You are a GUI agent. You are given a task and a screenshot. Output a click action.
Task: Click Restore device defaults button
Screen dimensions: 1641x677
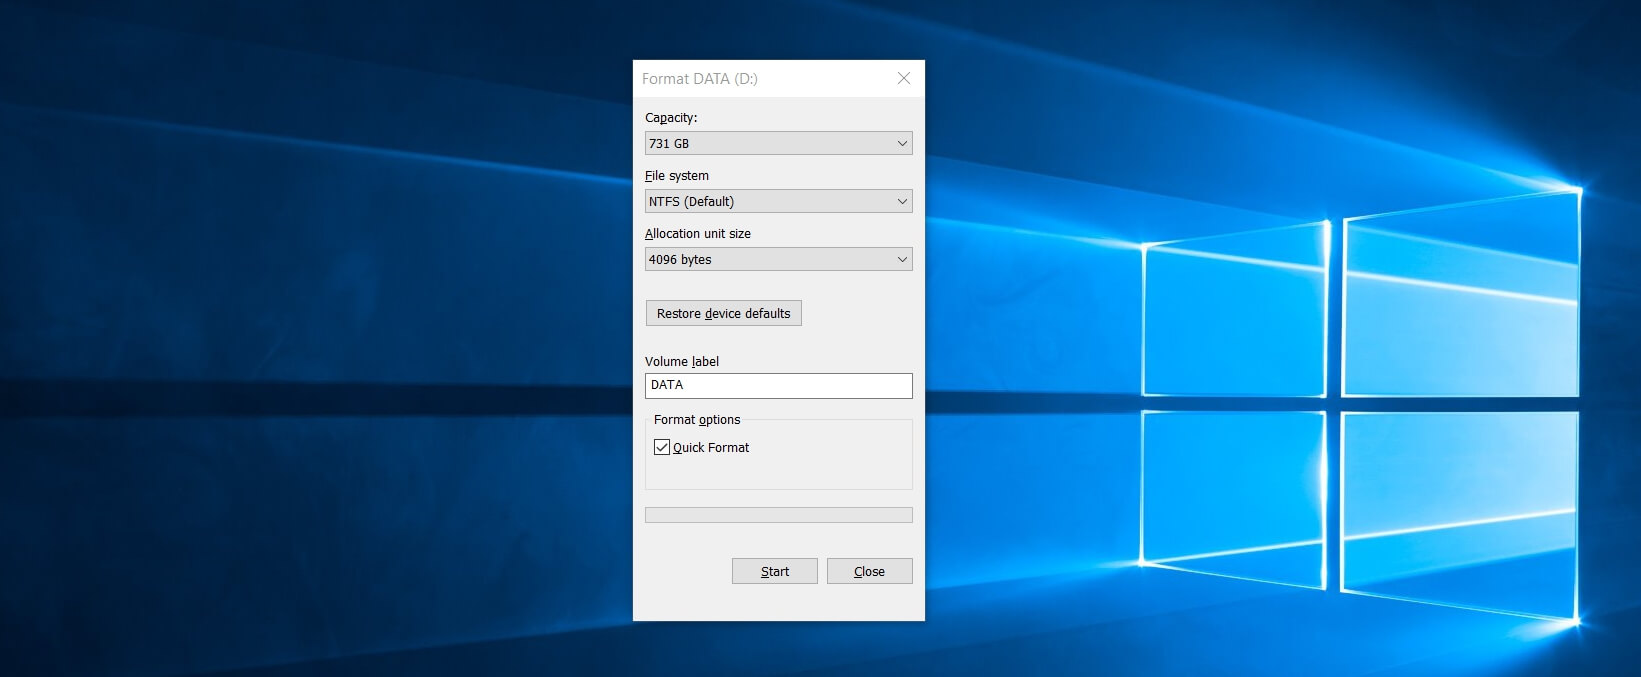(x=723, y=313)
